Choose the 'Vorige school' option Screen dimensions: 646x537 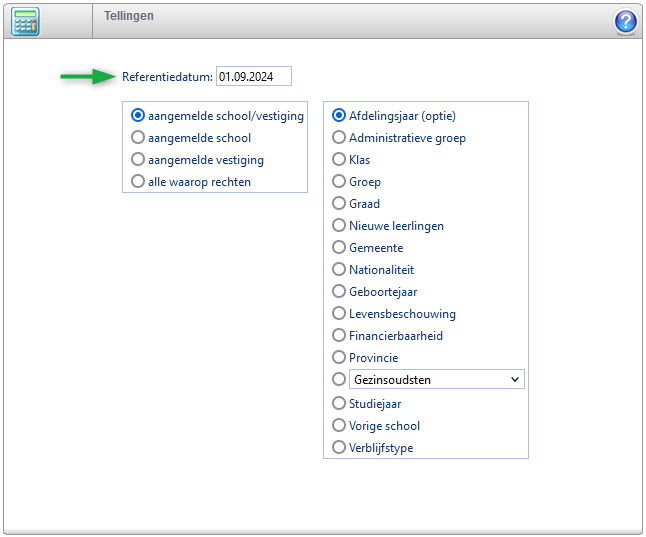340,426
